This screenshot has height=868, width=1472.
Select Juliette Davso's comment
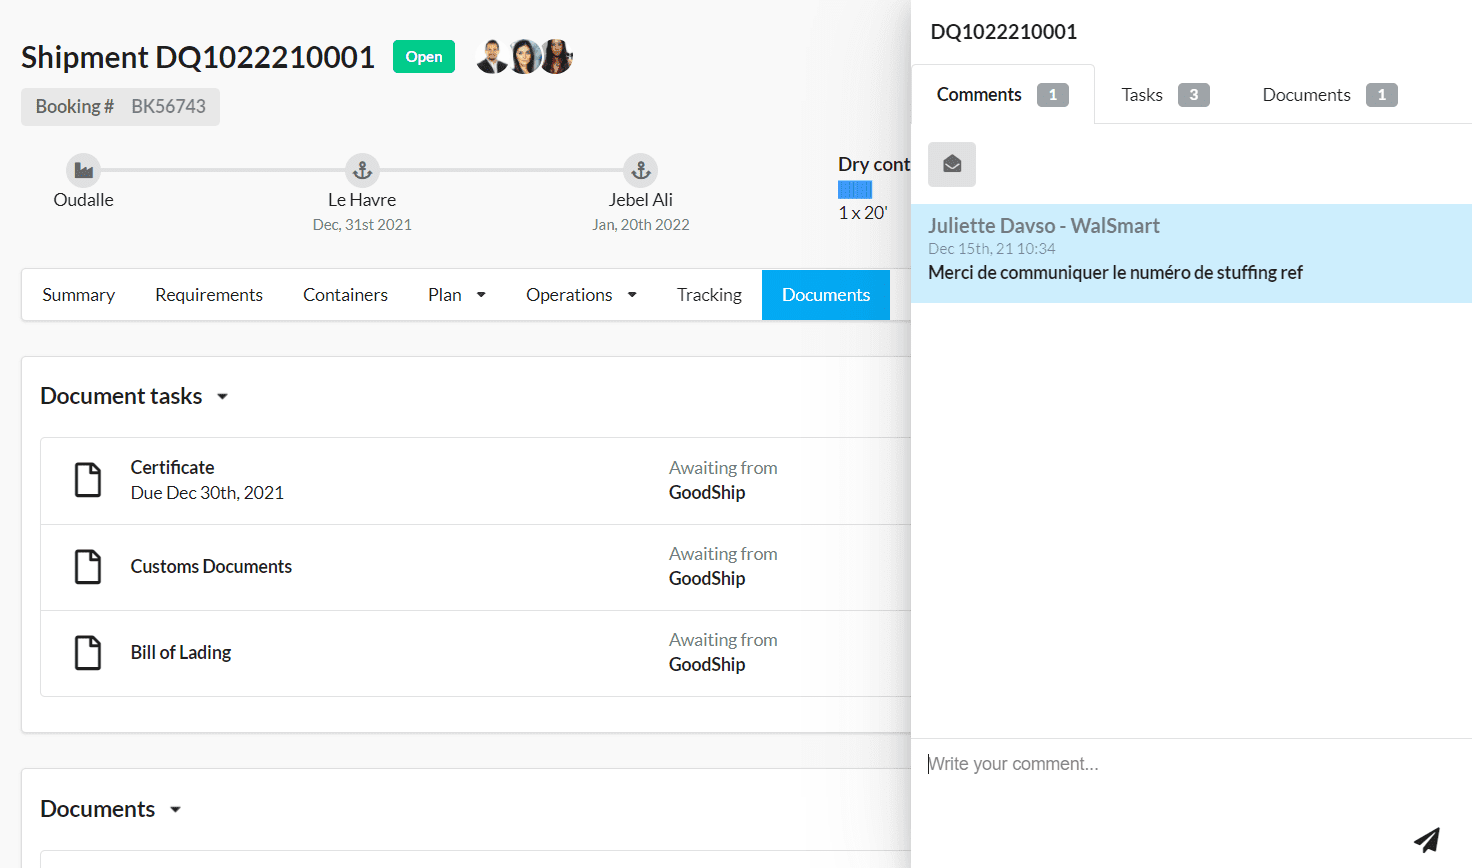1191,254
